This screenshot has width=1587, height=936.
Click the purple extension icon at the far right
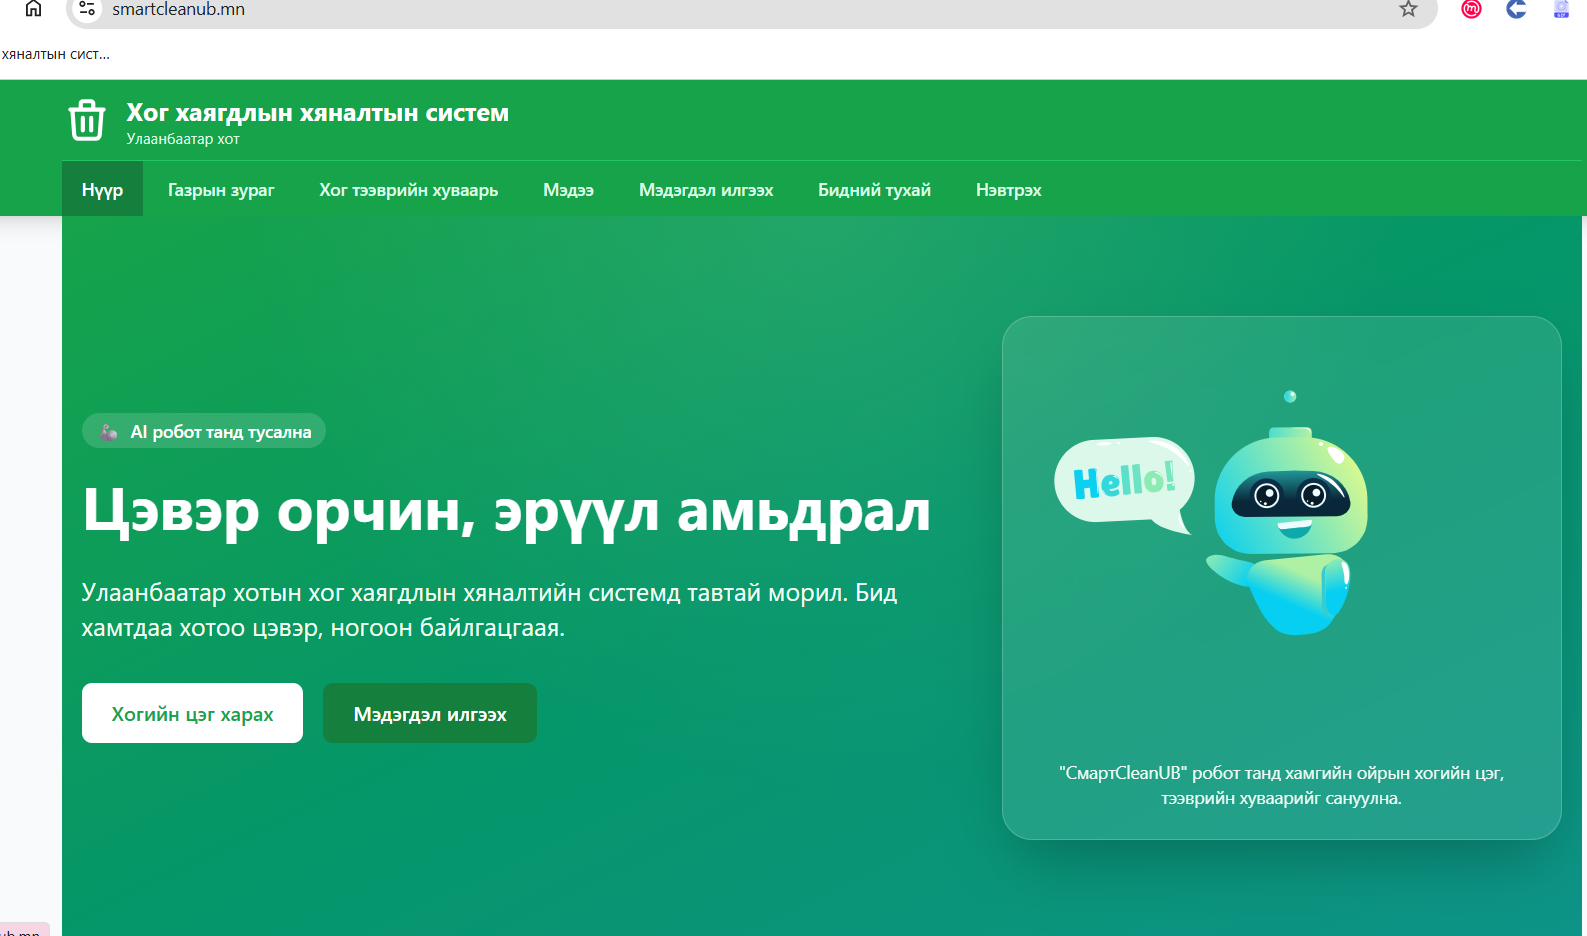pyautogui.click(x=1561, y=9)
